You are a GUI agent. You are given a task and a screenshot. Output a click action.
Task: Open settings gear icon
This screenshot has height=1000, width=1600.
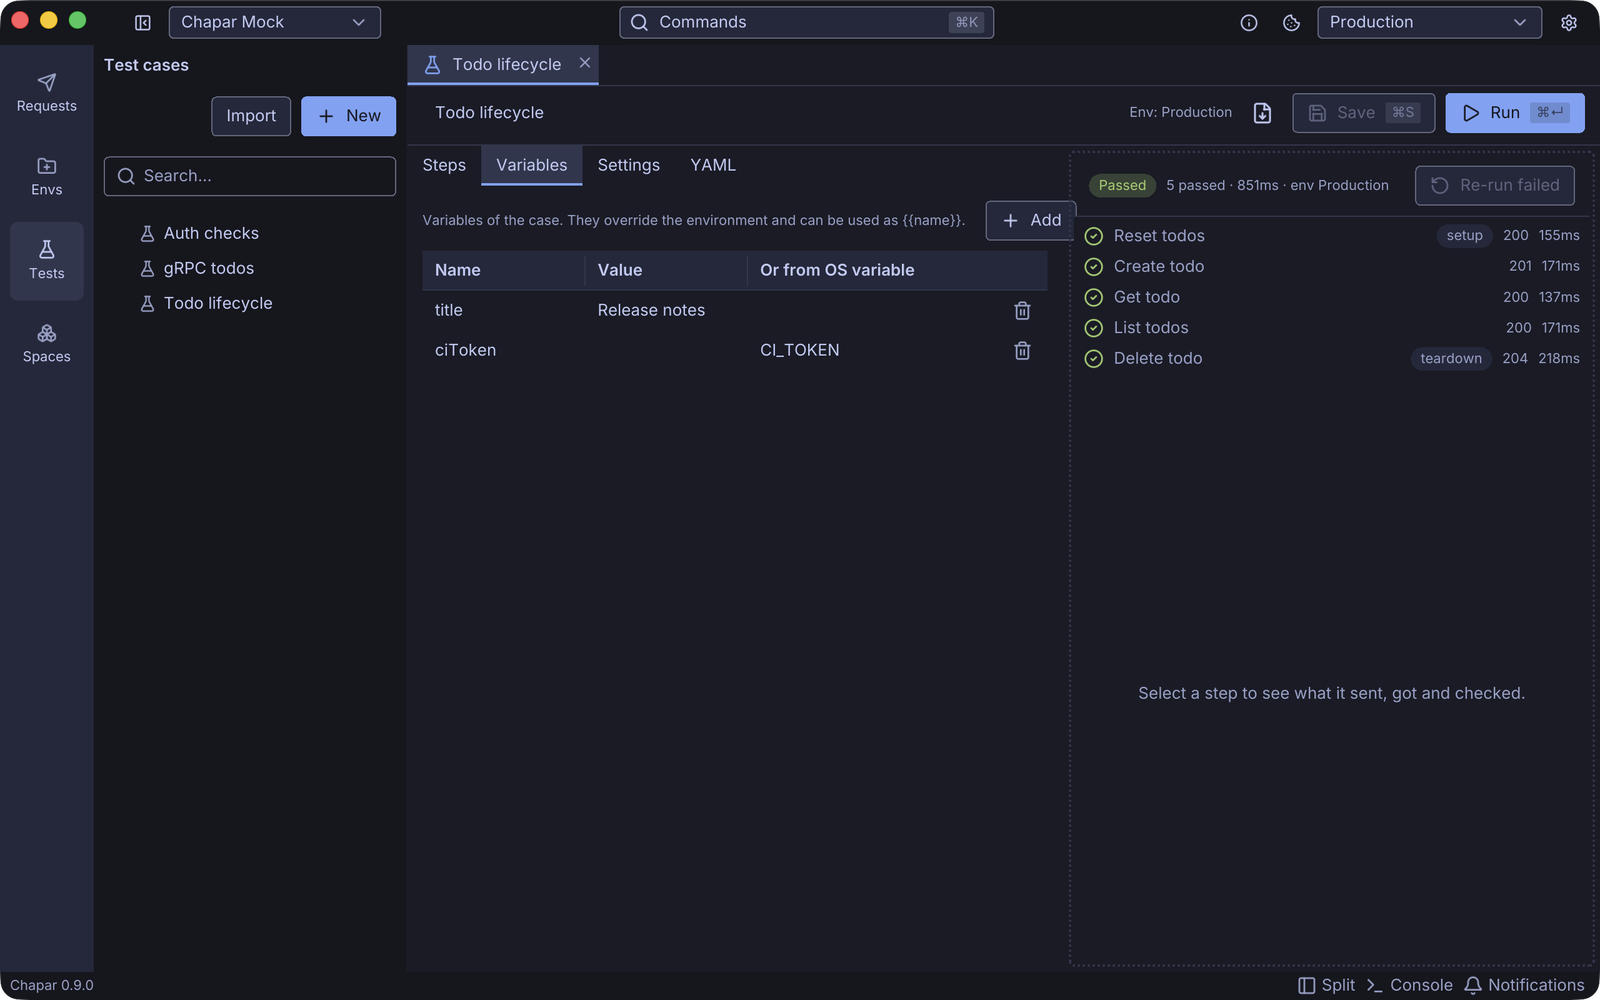click(x=1569, y=22)
